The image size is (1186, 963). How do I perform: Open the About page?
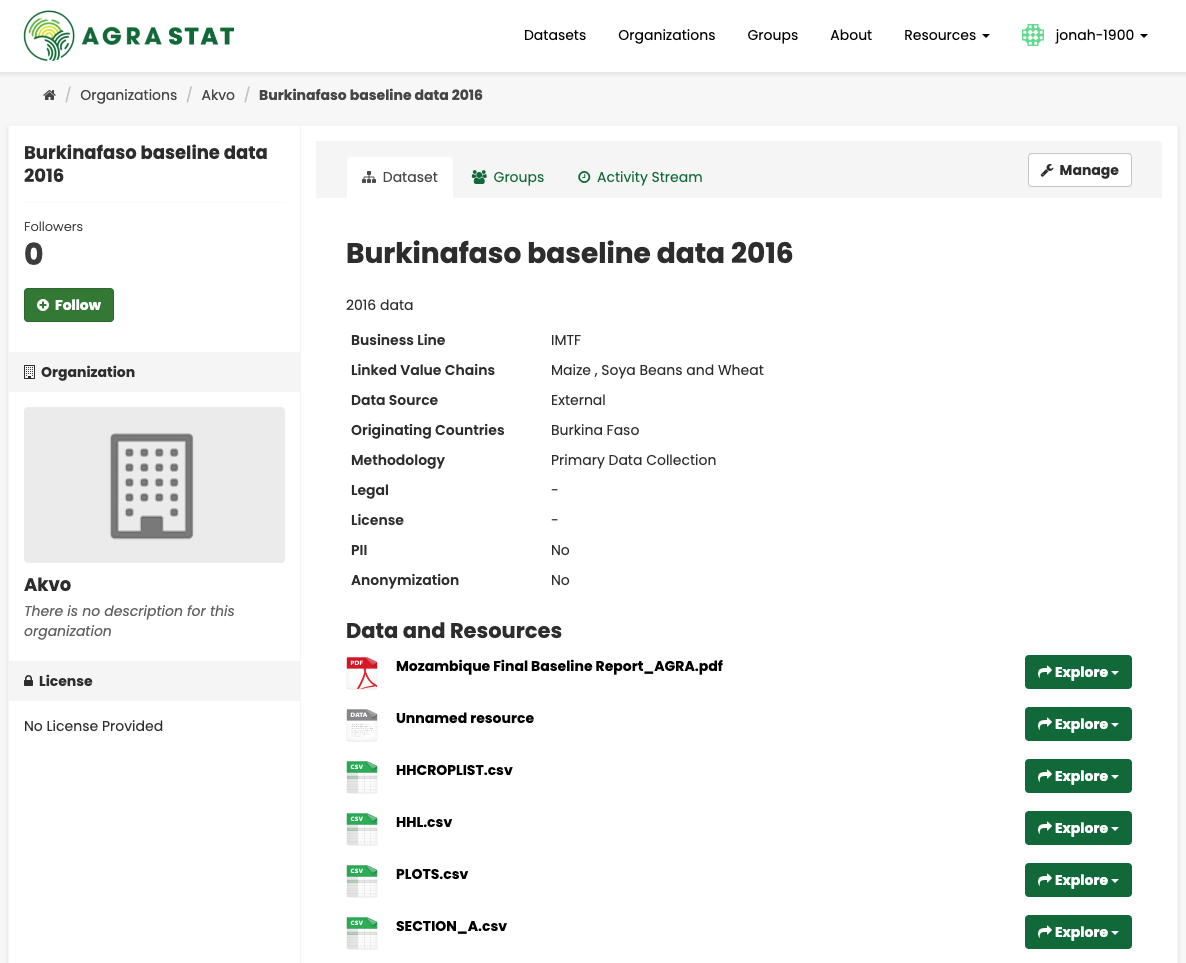tap(851, 36)
